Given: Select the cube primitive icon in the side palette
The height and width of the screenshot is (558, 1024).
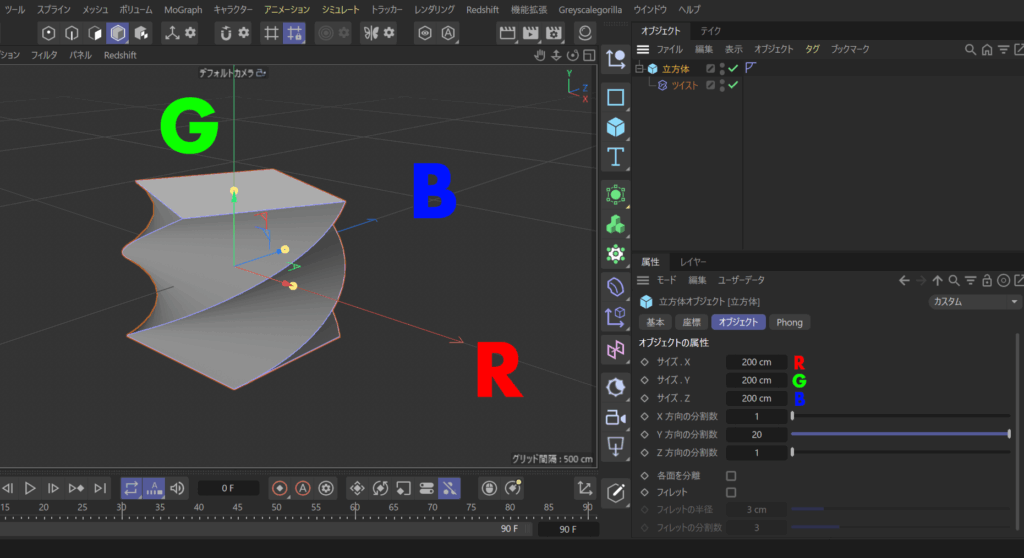Looking at the screenshot, I should pyautogui.click(x=616, y=127).
